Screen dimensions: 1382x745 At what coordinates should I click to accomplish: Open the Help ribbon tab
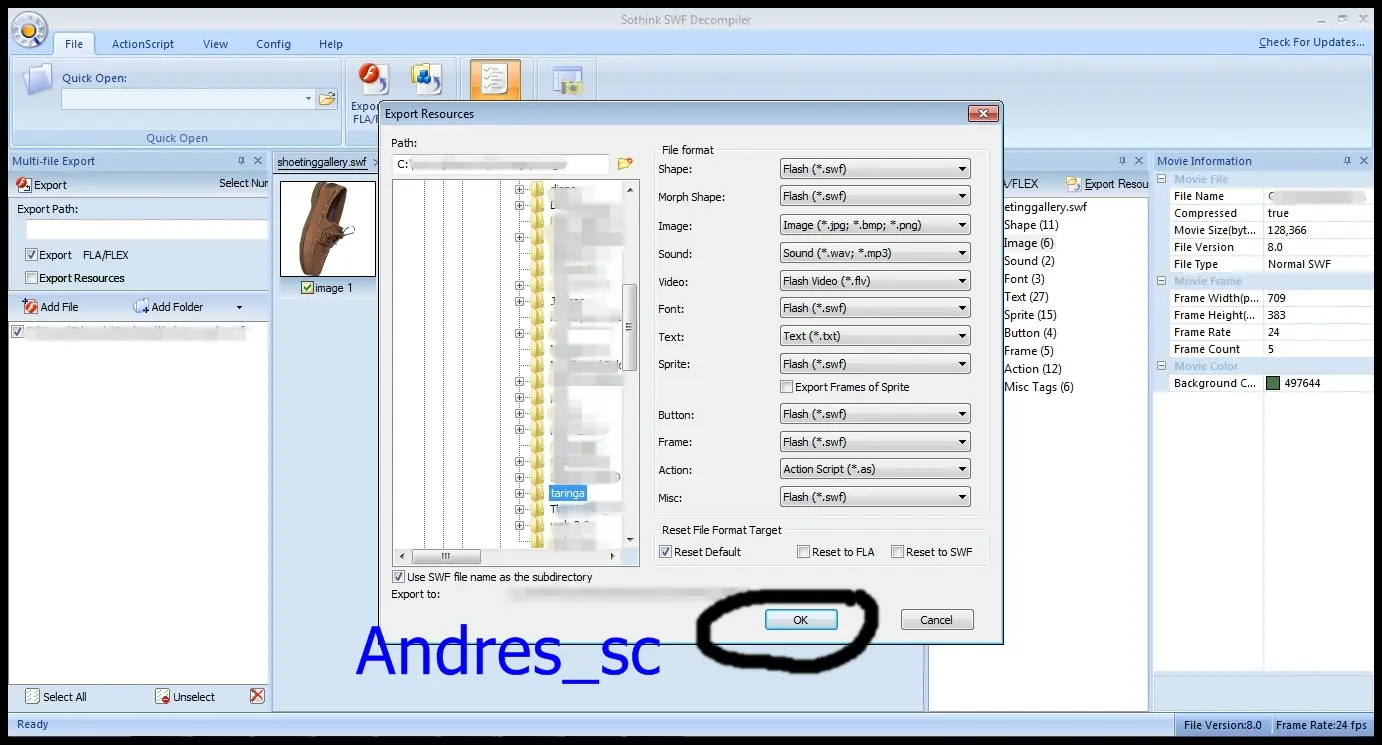click(x=331, y=44)
